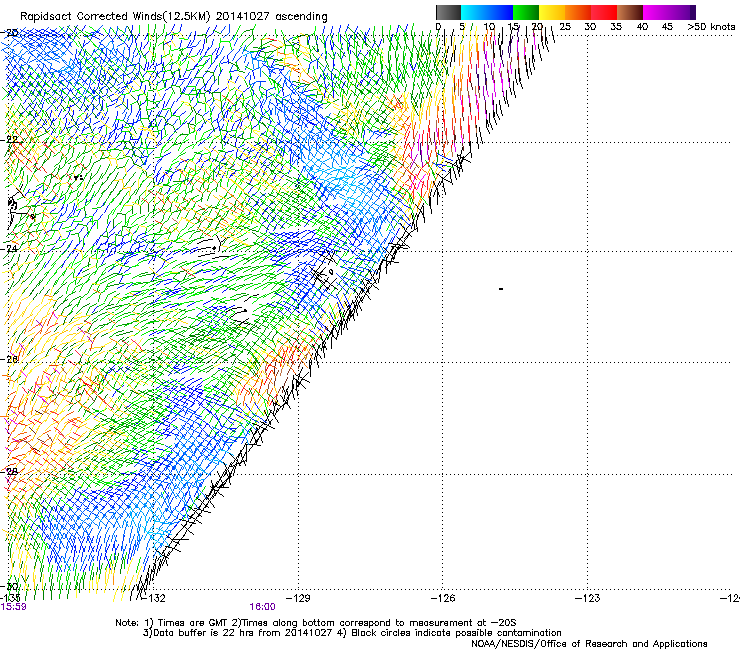The width and height of the screenshot is (740, 650).
Task: Click the longitude label '-126'
Action: point(443,598)
